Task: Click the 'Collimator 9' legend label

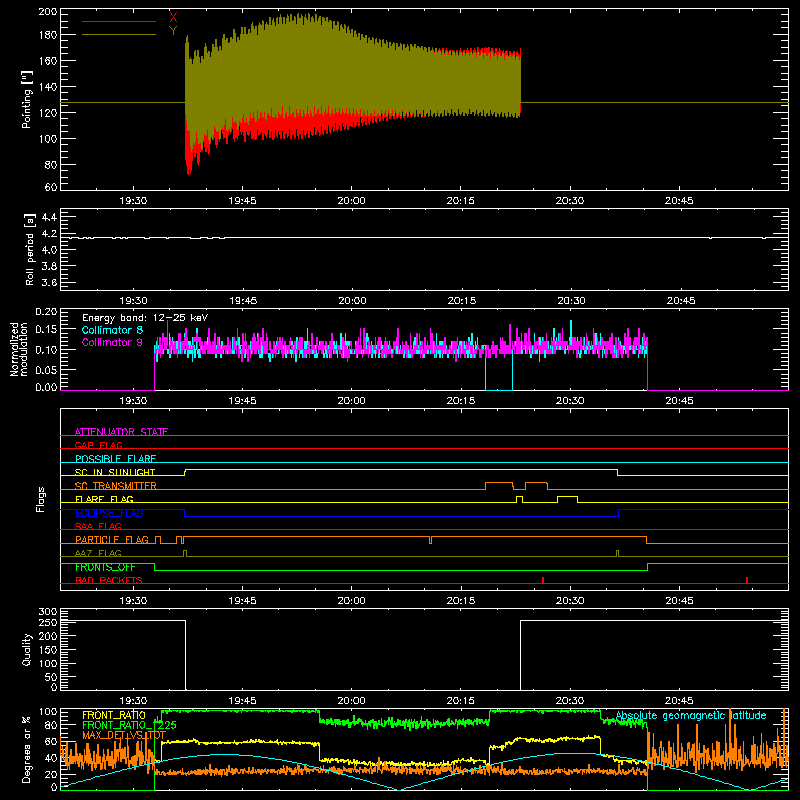Action: pos(112,342)
